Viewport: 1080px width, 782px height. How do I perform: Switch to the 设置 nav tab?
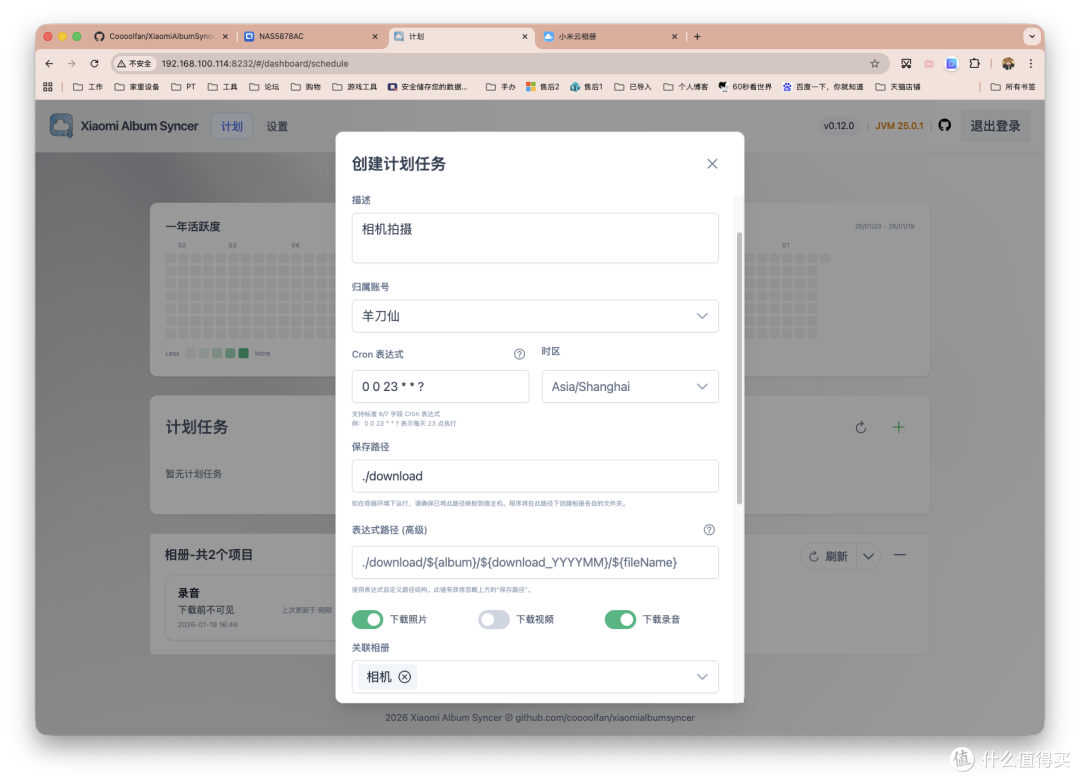click(x=277, y=126)
